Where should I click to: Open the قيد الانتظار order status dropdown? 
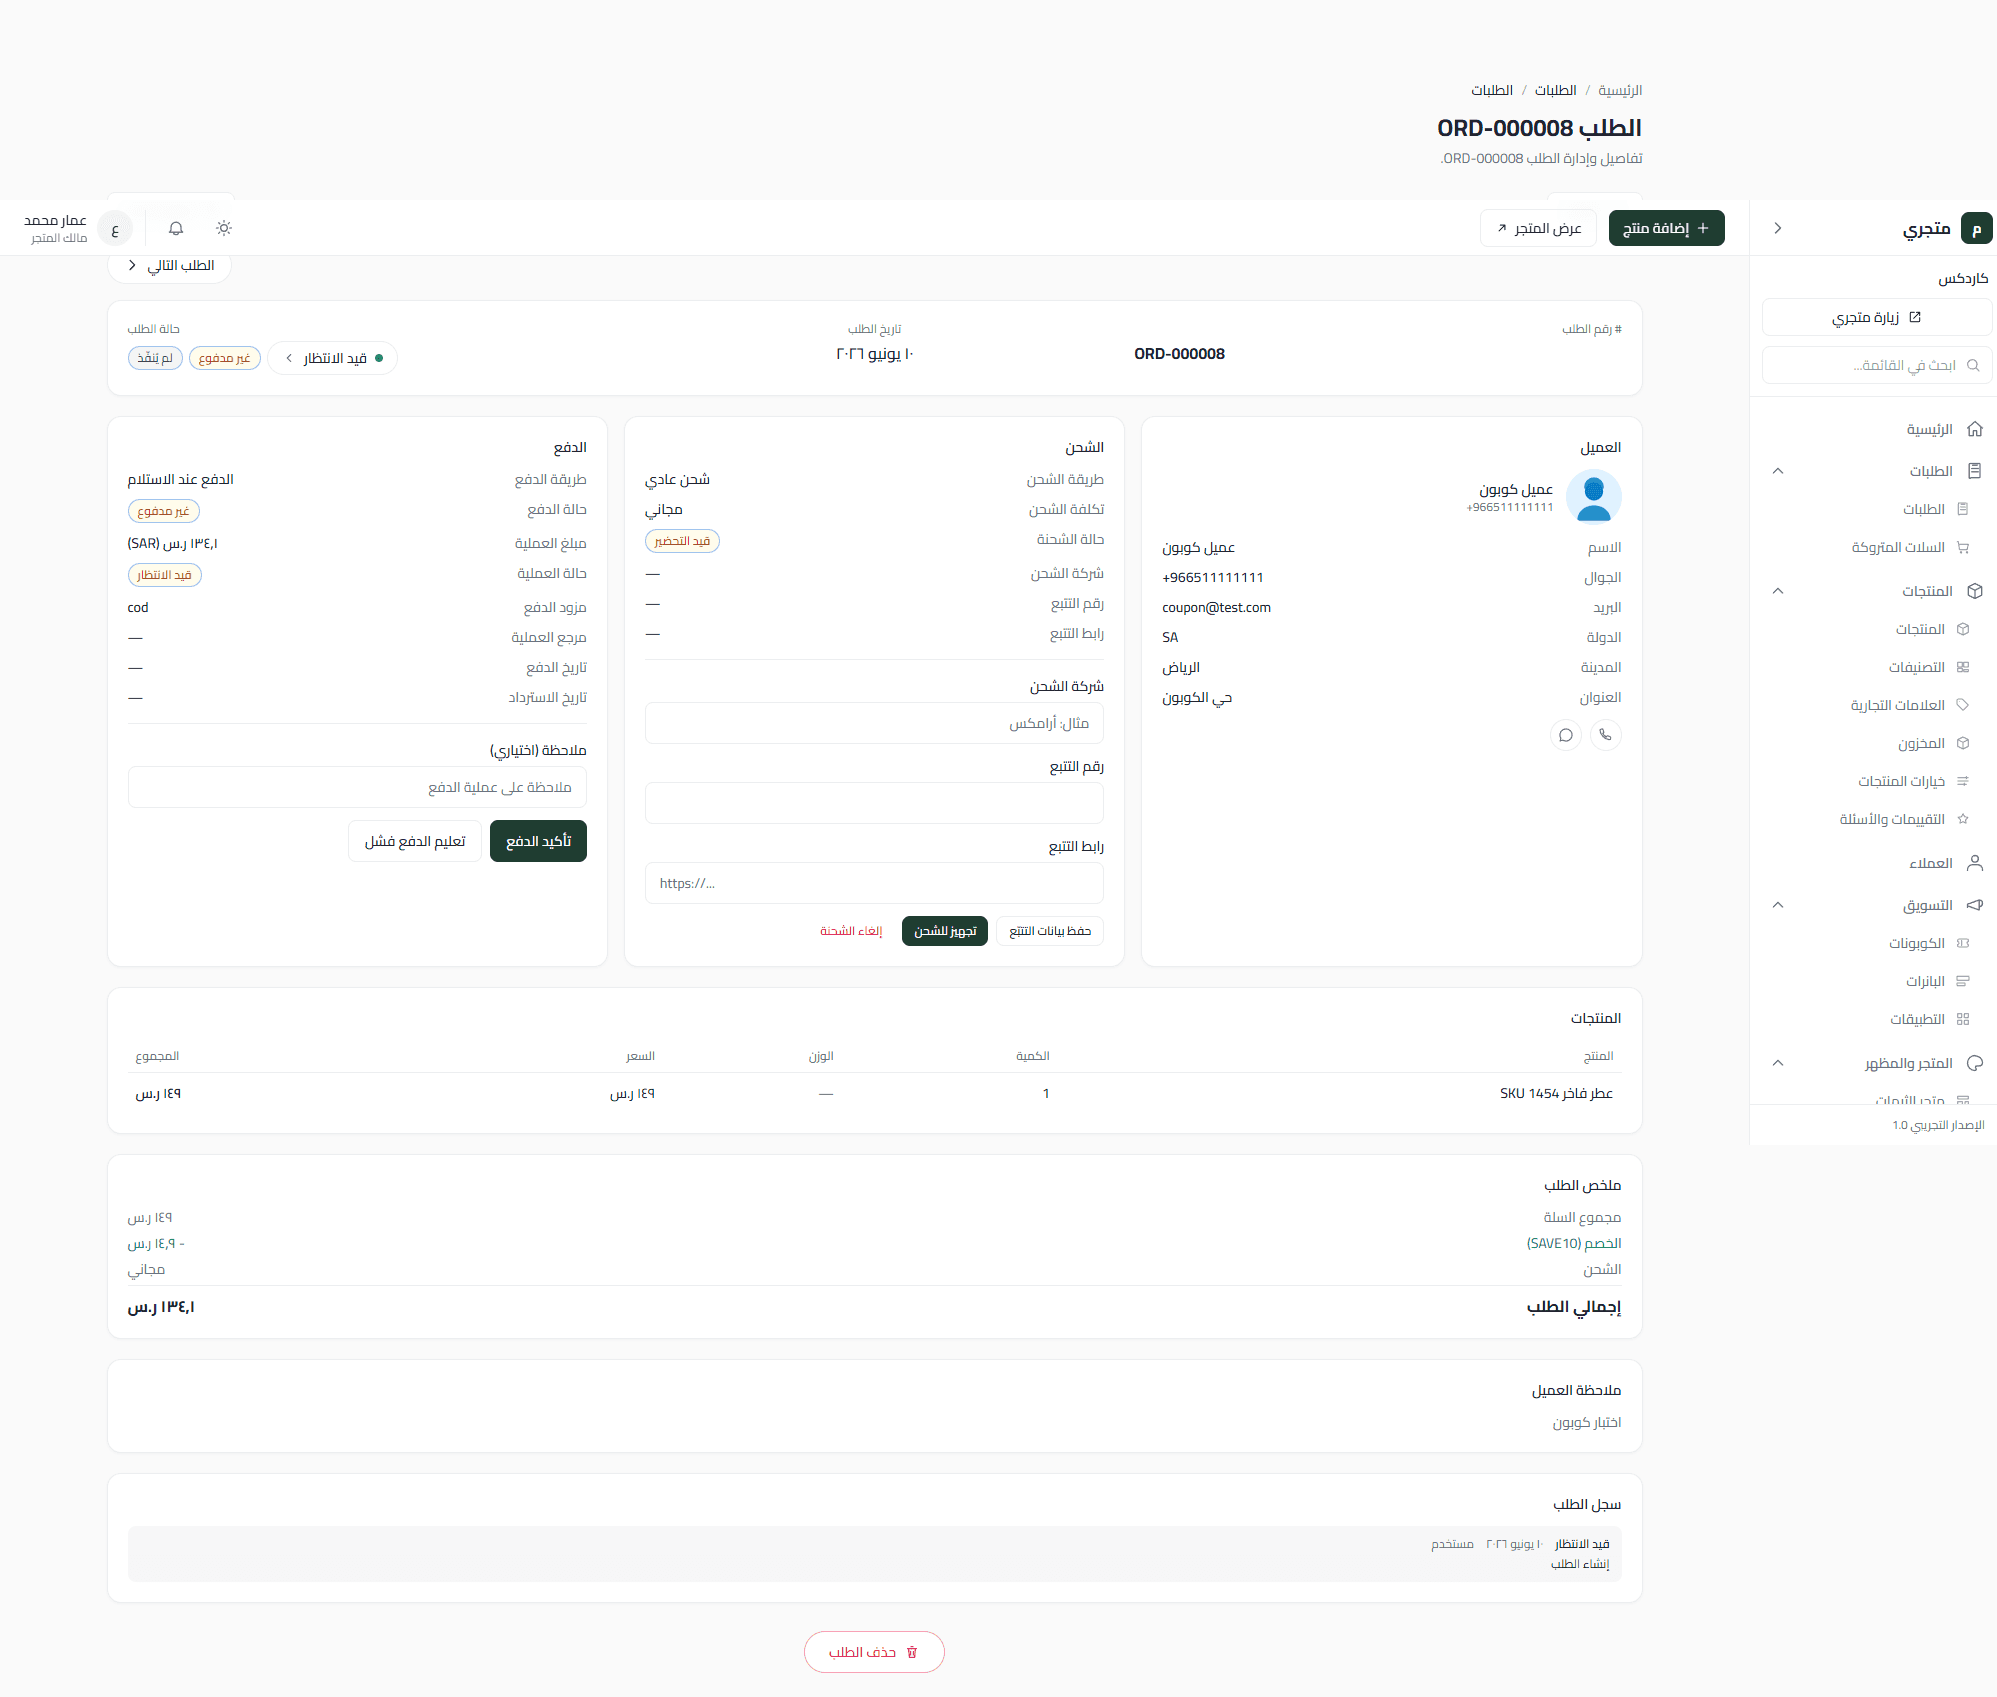pyautogui.click(x=332, y=358)
